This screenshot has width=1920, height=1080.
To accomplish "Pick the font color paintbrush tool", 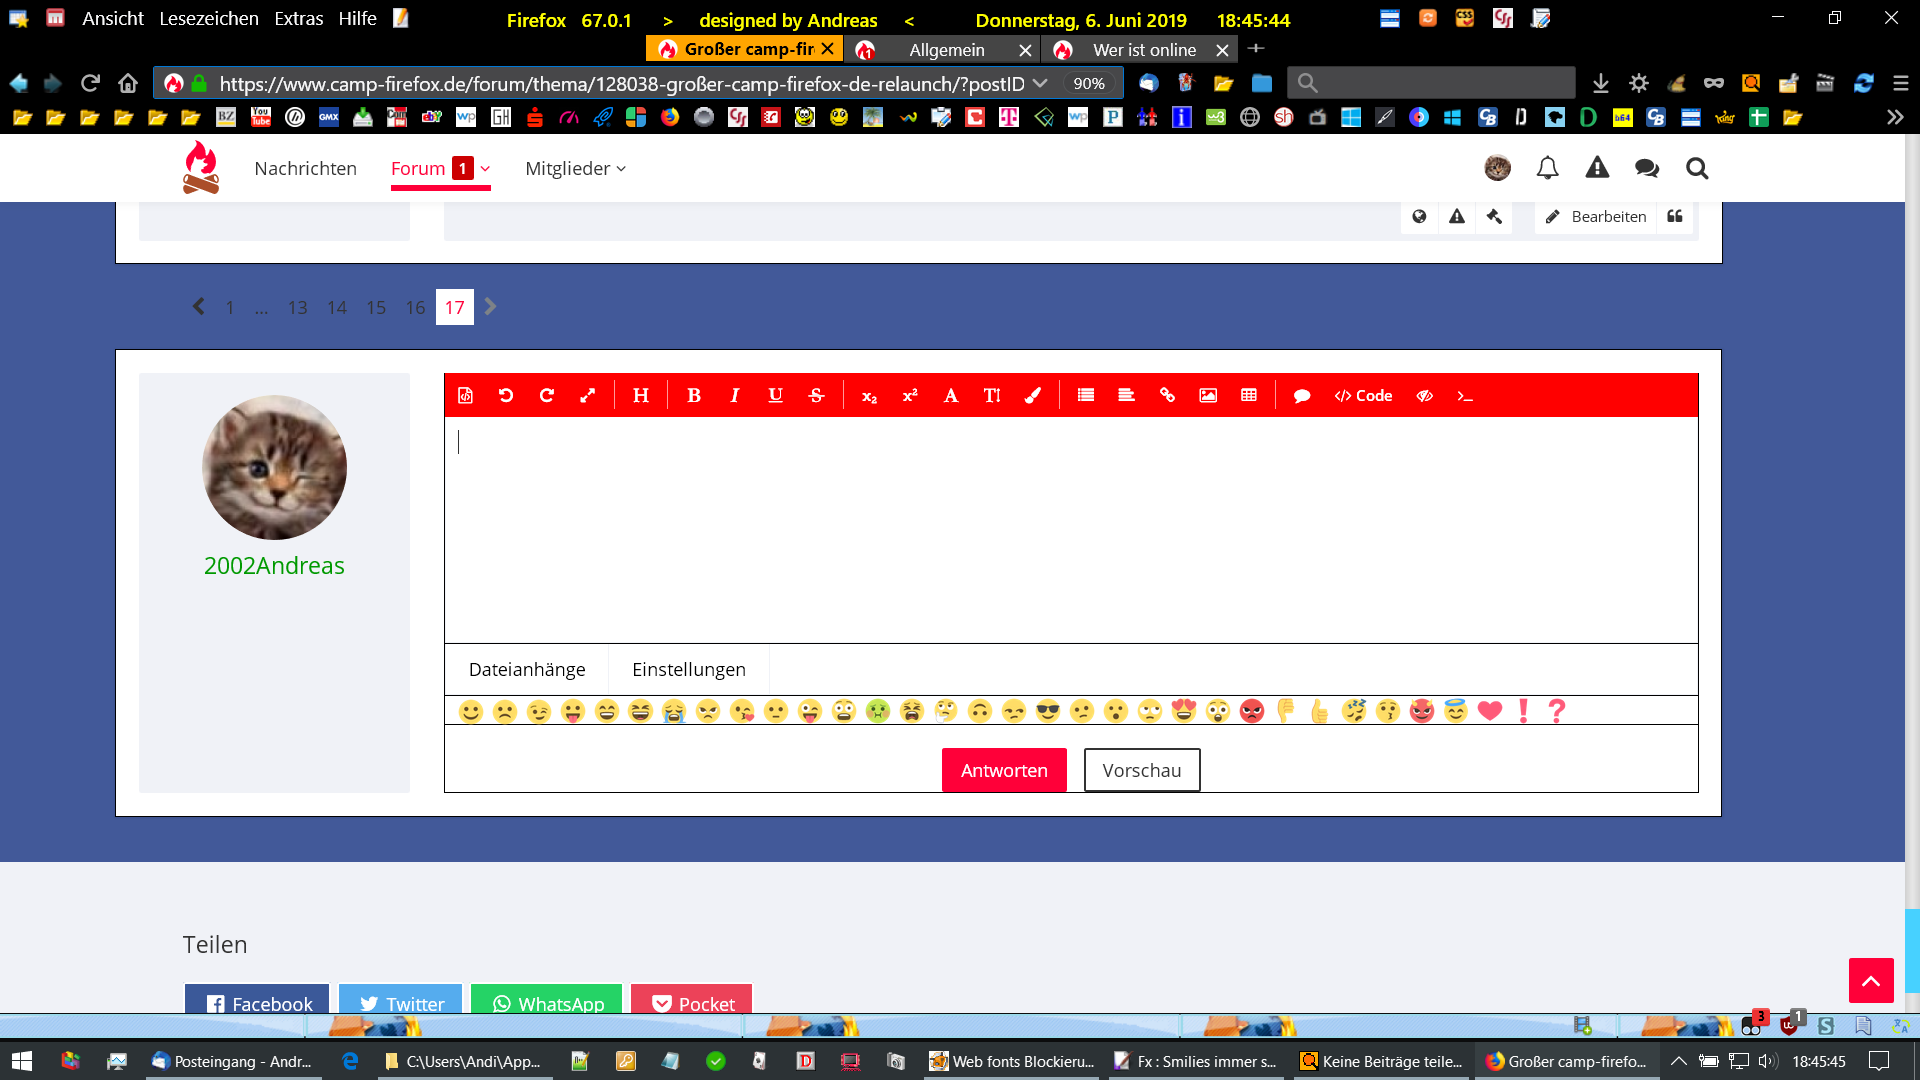I will pyautogui.click(x=1033, y=396).
